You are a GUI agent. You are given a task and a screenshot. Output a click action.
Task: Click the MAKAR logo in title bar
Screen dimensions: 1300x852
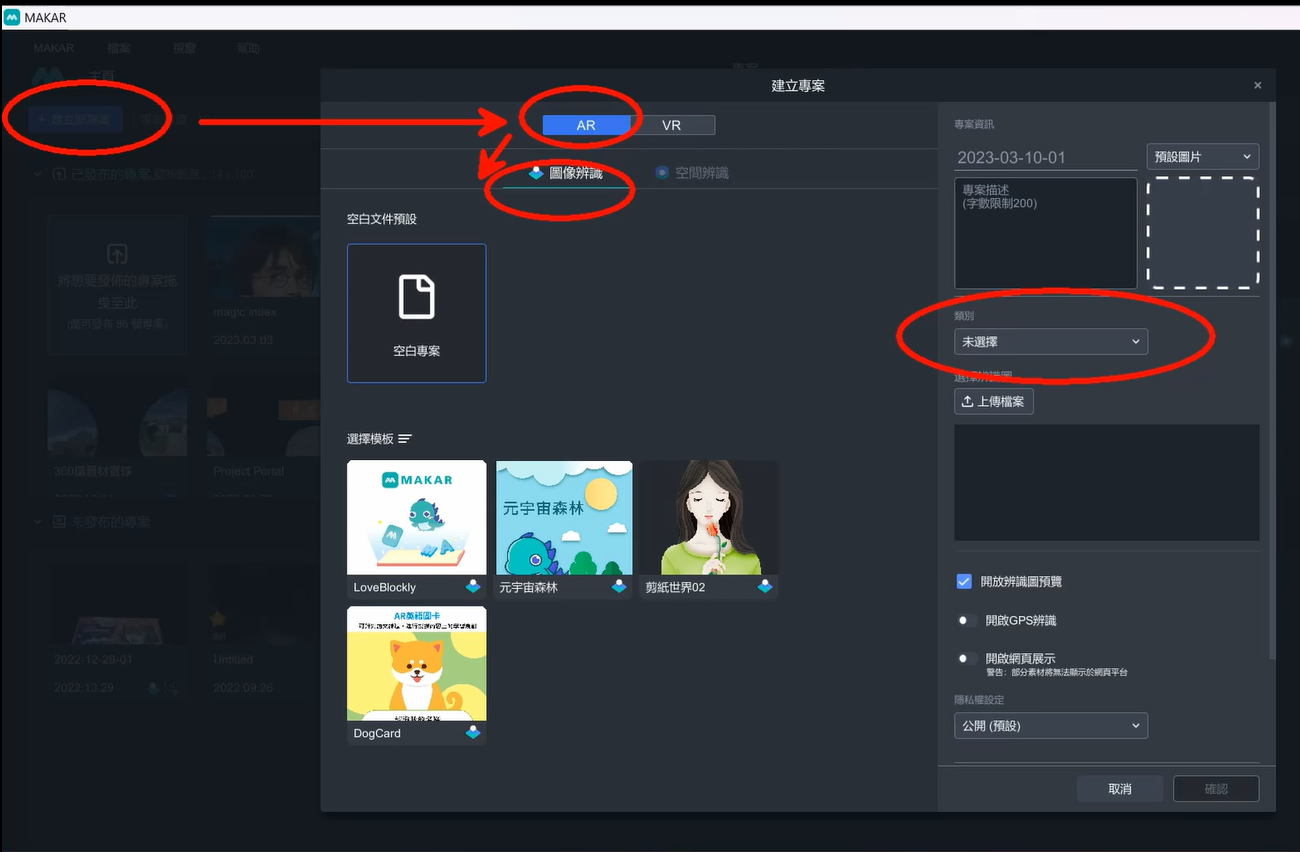click(x=12, y=17)
